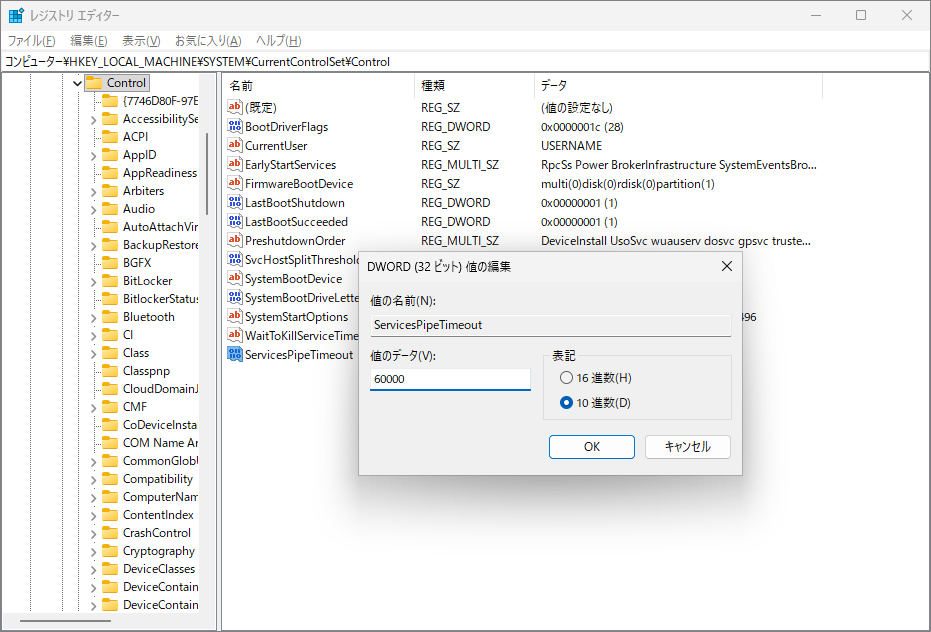931x632 pixels.
Task: Expand the Class tree node
Action: (93, 354)
